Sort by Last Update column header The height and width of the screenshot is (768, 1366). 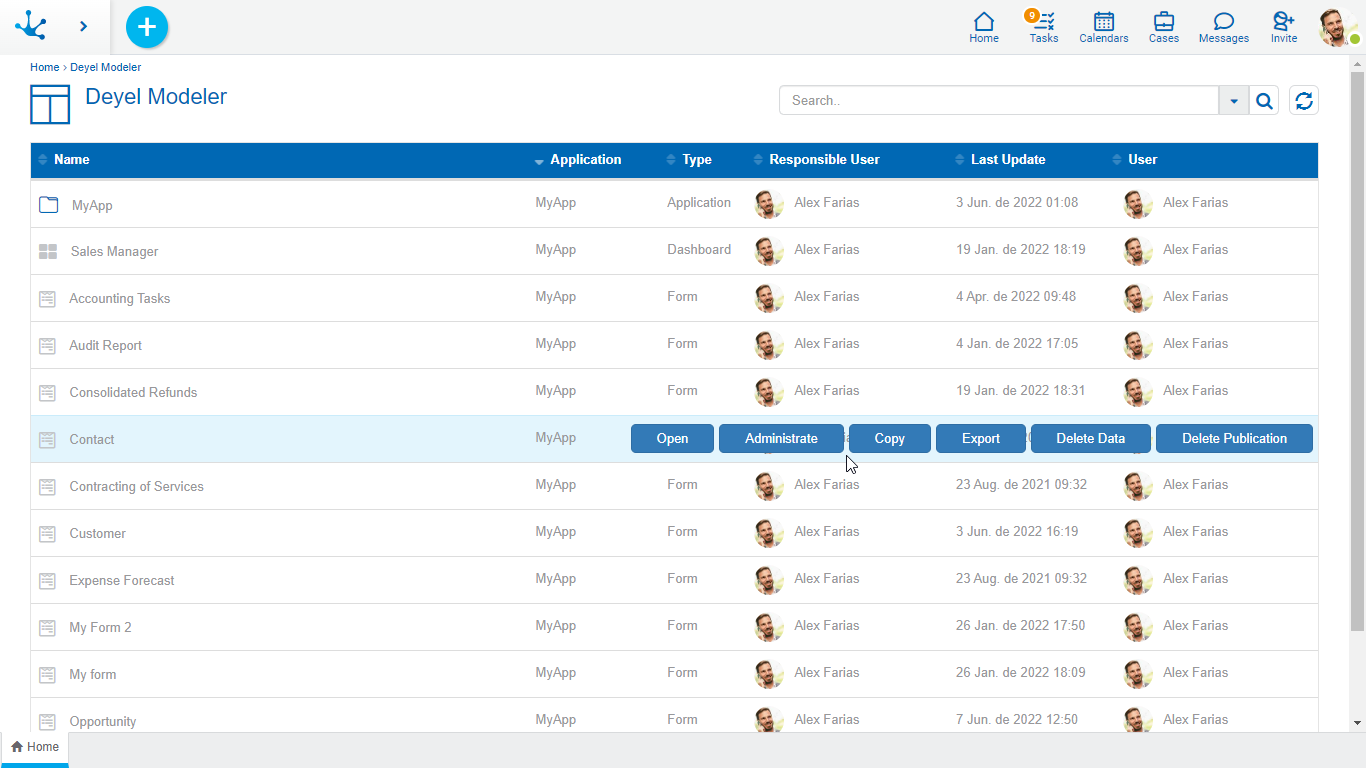[x=1007, y=160]
